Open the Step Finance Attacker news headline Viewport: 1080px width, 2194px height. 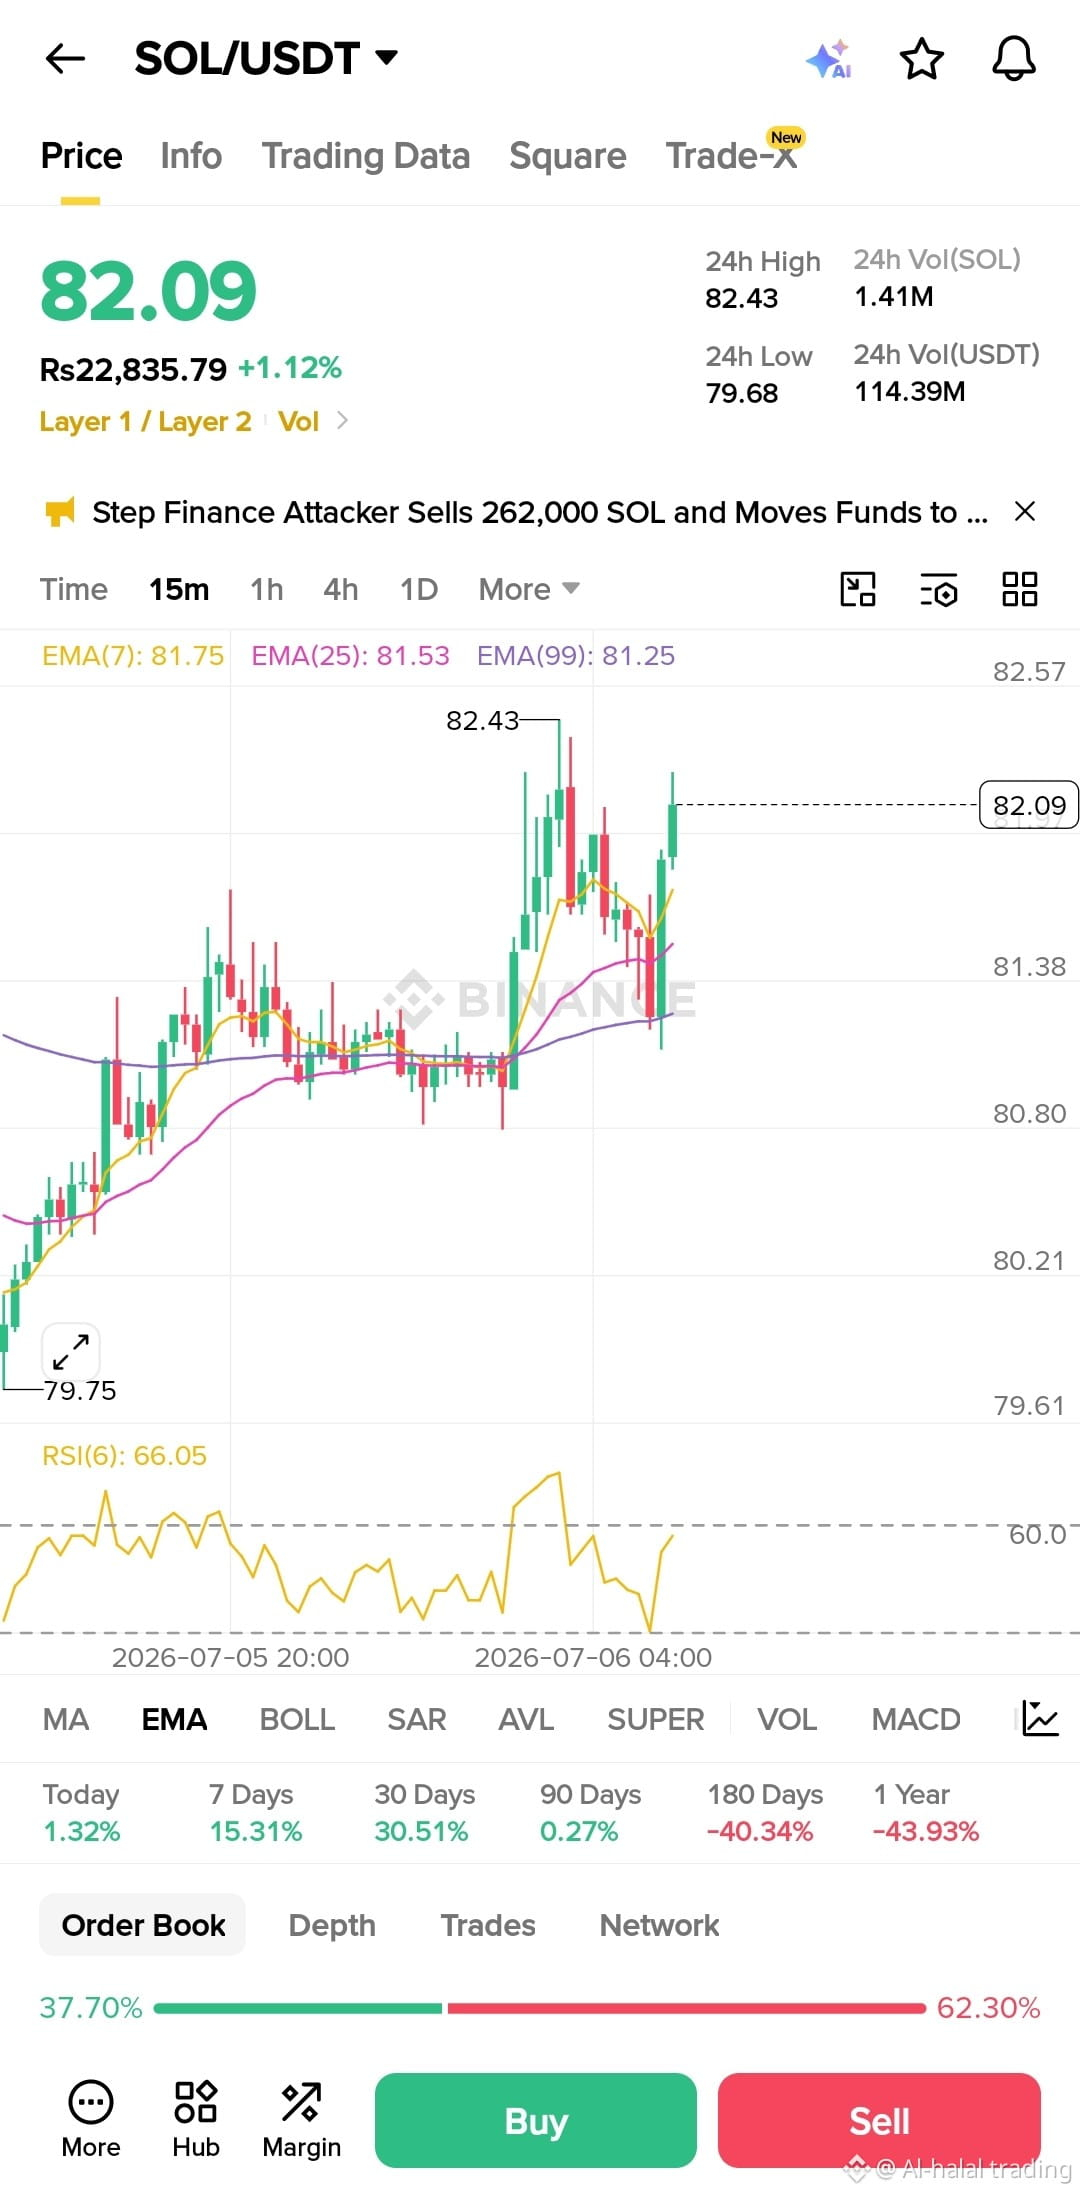click(540, 512)
